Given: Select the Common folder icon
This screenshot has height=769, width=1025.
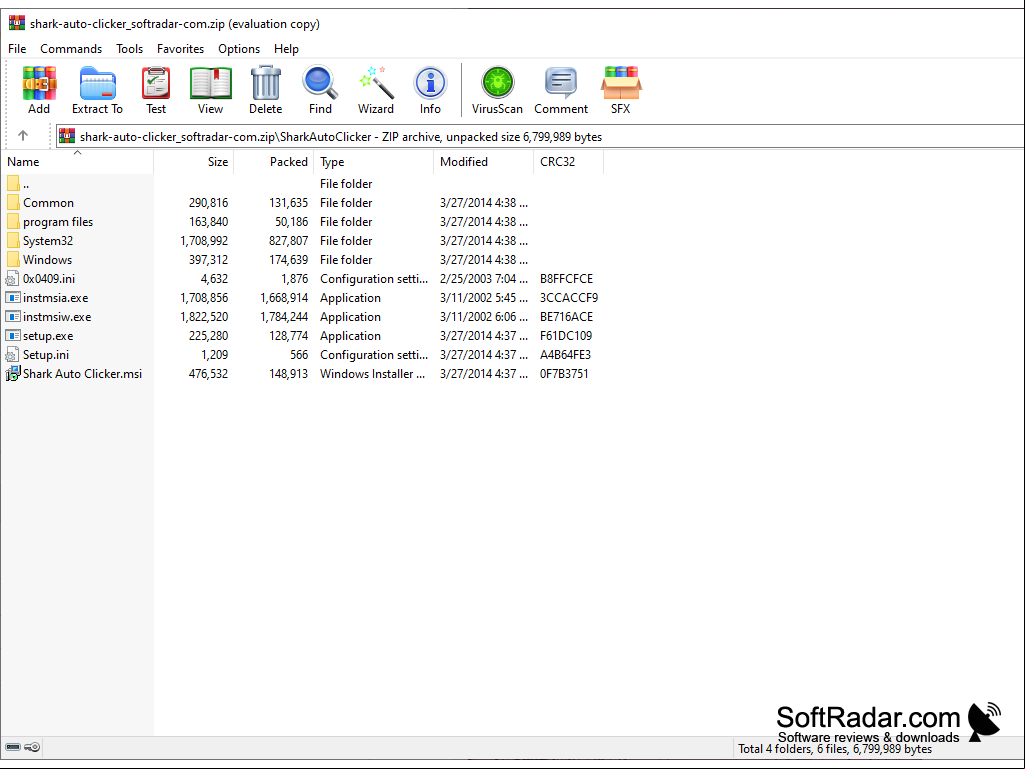Looking at the screenshot, I should coord(13,203).
